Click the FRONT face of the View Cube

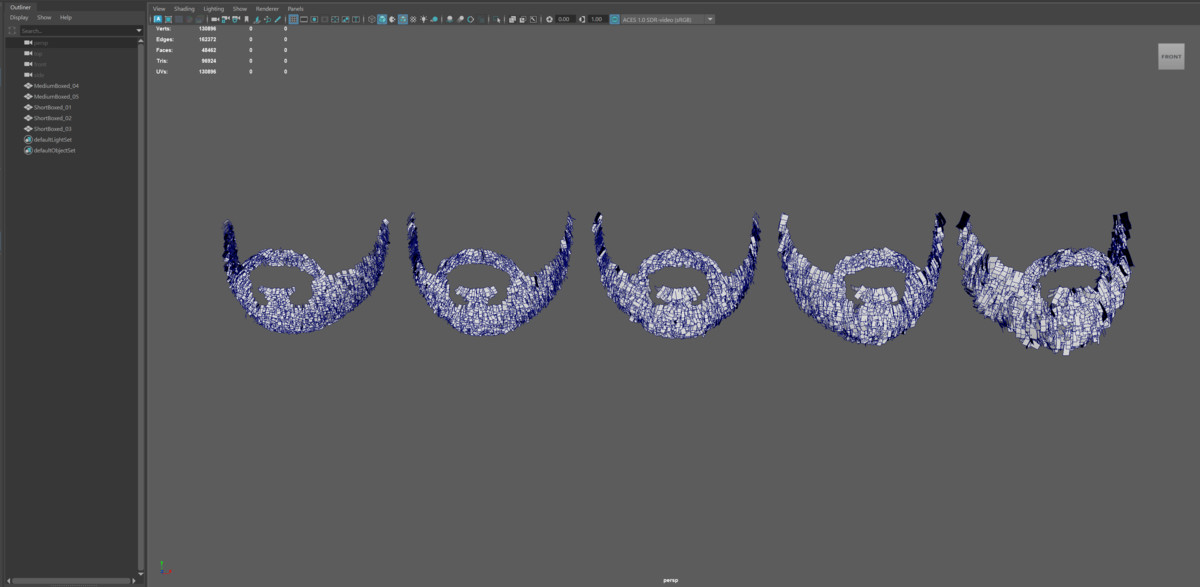1171,56
